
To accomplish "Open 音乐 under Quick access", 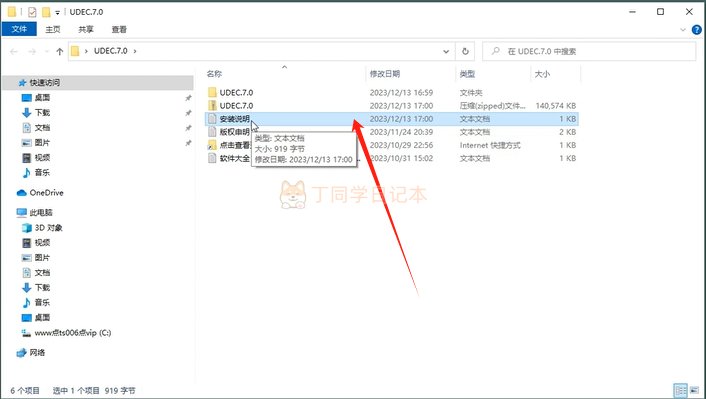I will [42, 172].
